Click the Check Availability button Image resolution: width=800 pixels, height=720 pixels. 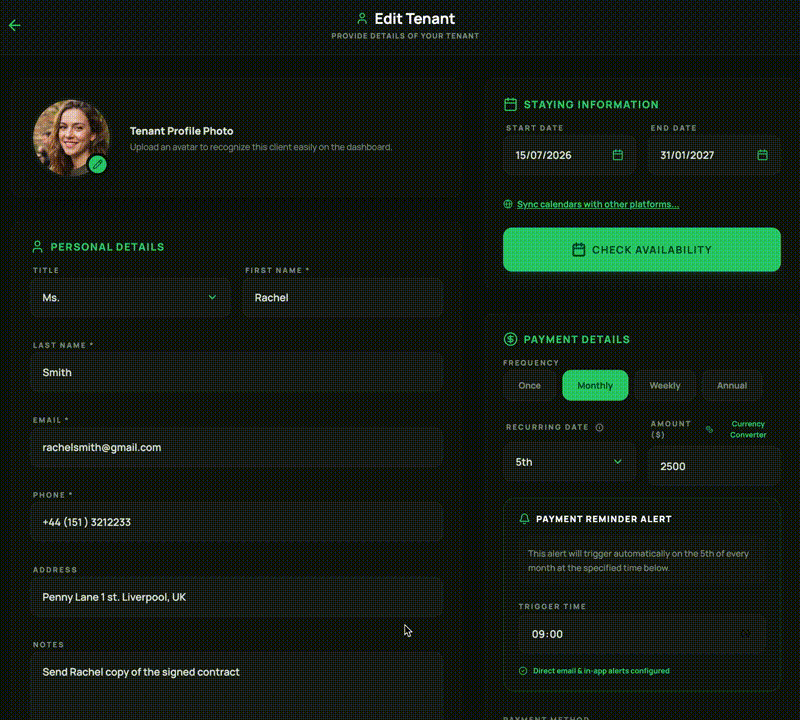[642, 250]
